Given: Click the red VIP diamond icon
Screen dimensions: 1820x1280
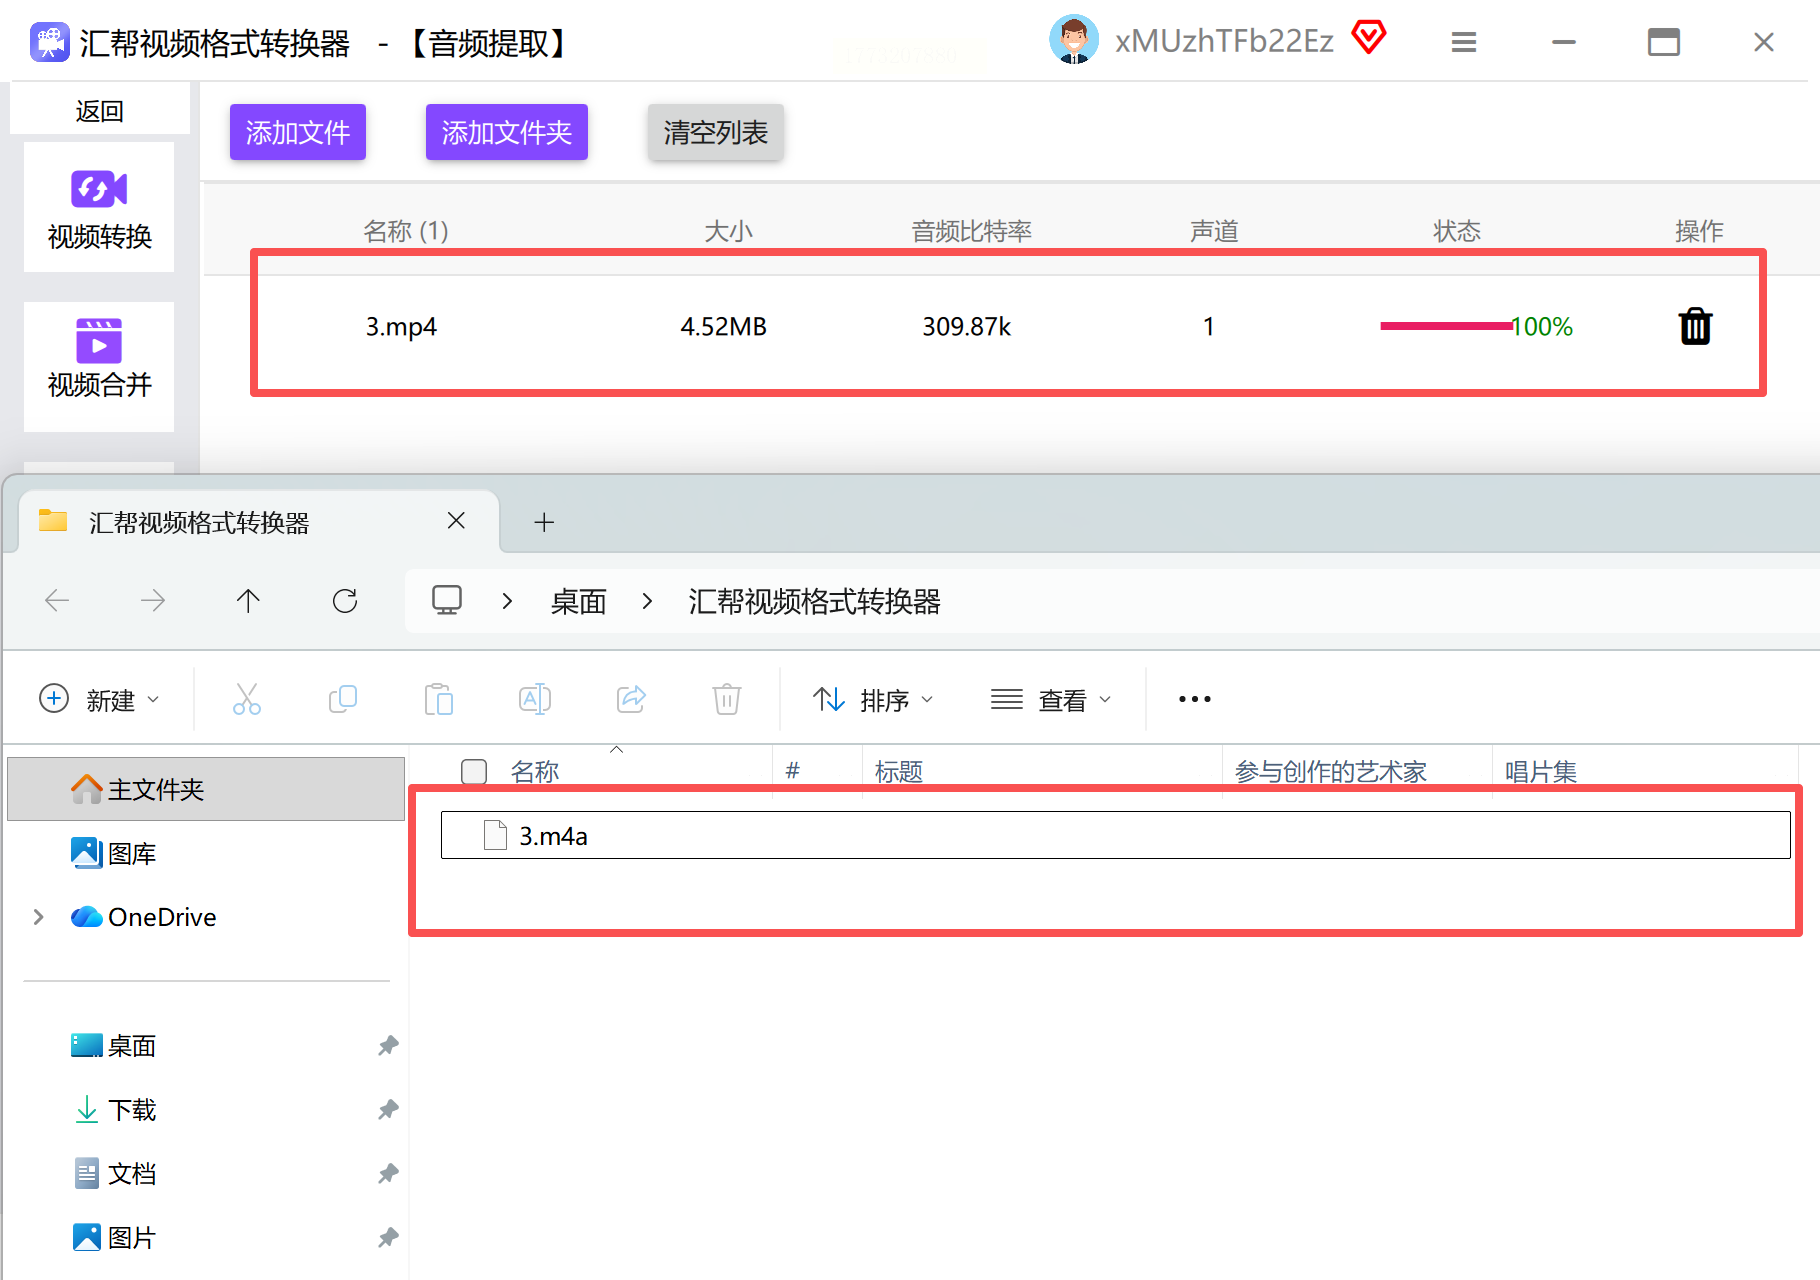Looking at the screenshot, I should 1368,39.
